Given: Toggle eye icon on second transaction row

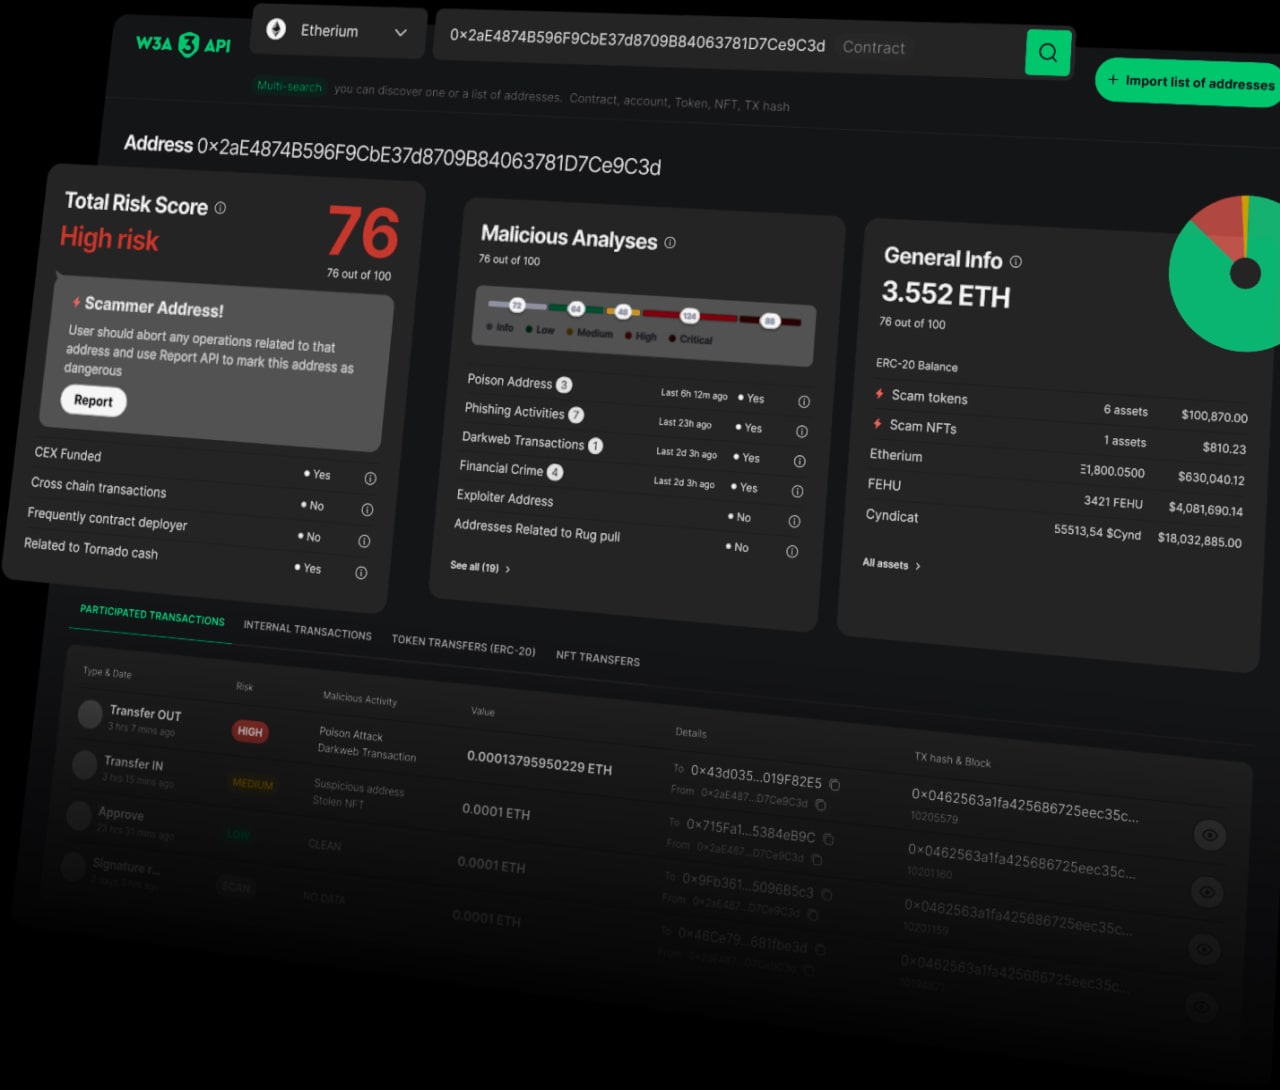Looking at the screenshot, I should pyautogui.click(x=1206, y=892).
